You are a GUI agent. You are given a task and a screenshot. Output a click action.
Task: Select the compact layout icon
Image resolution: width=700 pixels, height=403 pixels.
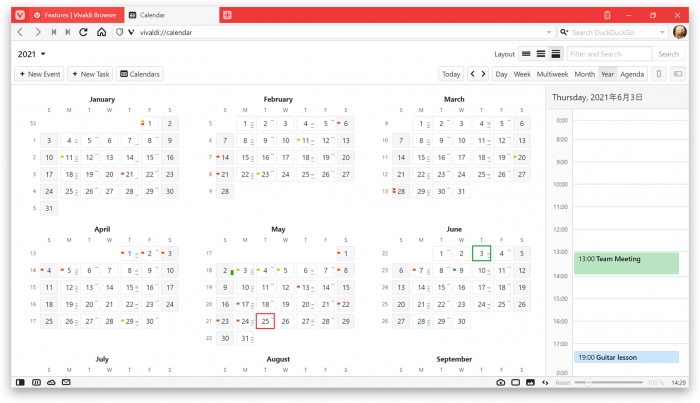tap(526, 54)
